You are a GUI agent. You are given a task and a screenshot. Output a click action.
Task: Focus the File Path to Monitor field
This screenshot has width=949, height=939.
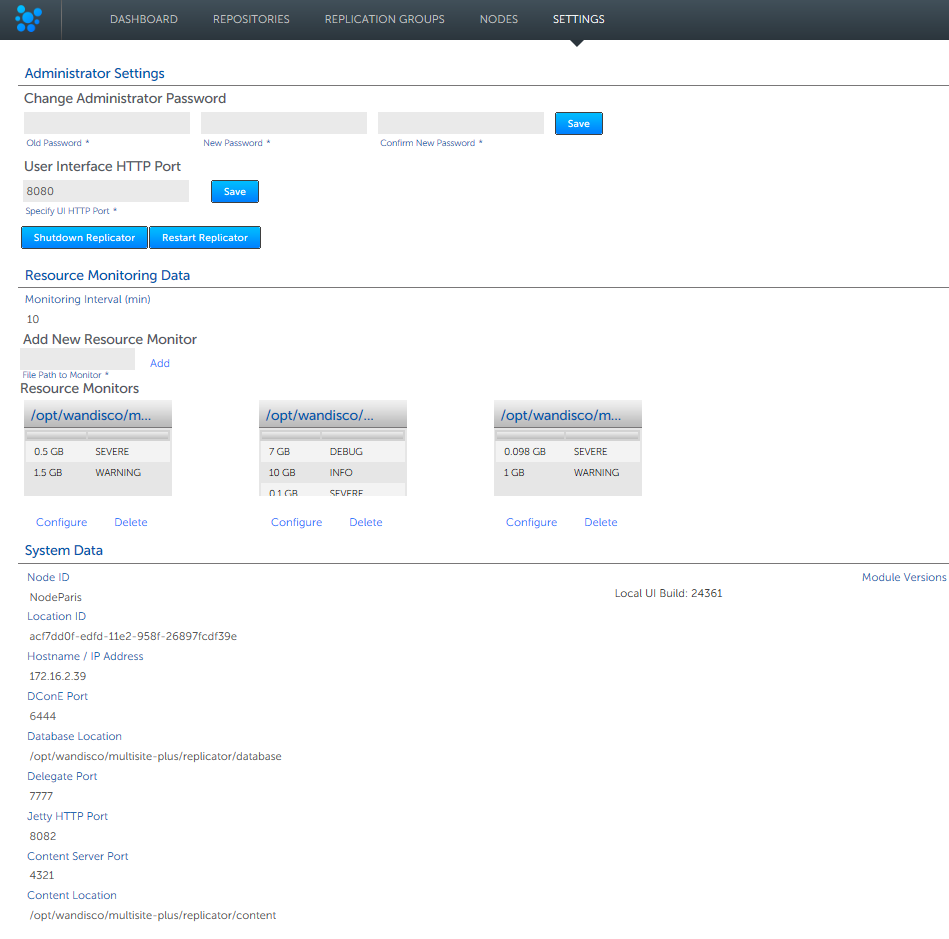[x=77, y=359]
